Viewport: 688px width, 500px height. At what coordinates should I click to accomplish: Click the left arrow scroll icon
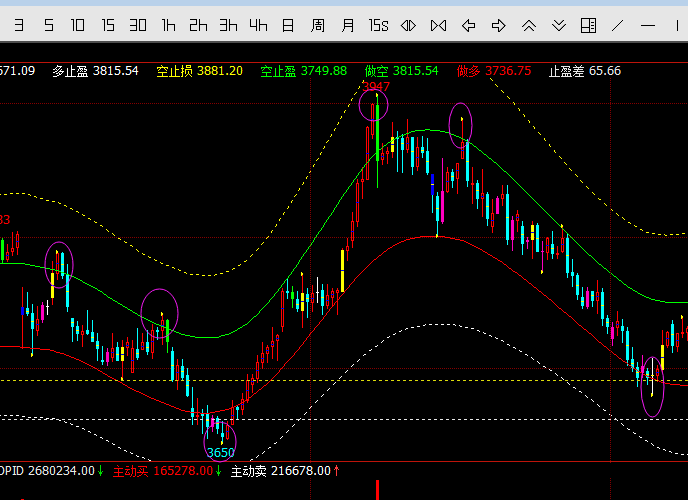tap(468, 25)
